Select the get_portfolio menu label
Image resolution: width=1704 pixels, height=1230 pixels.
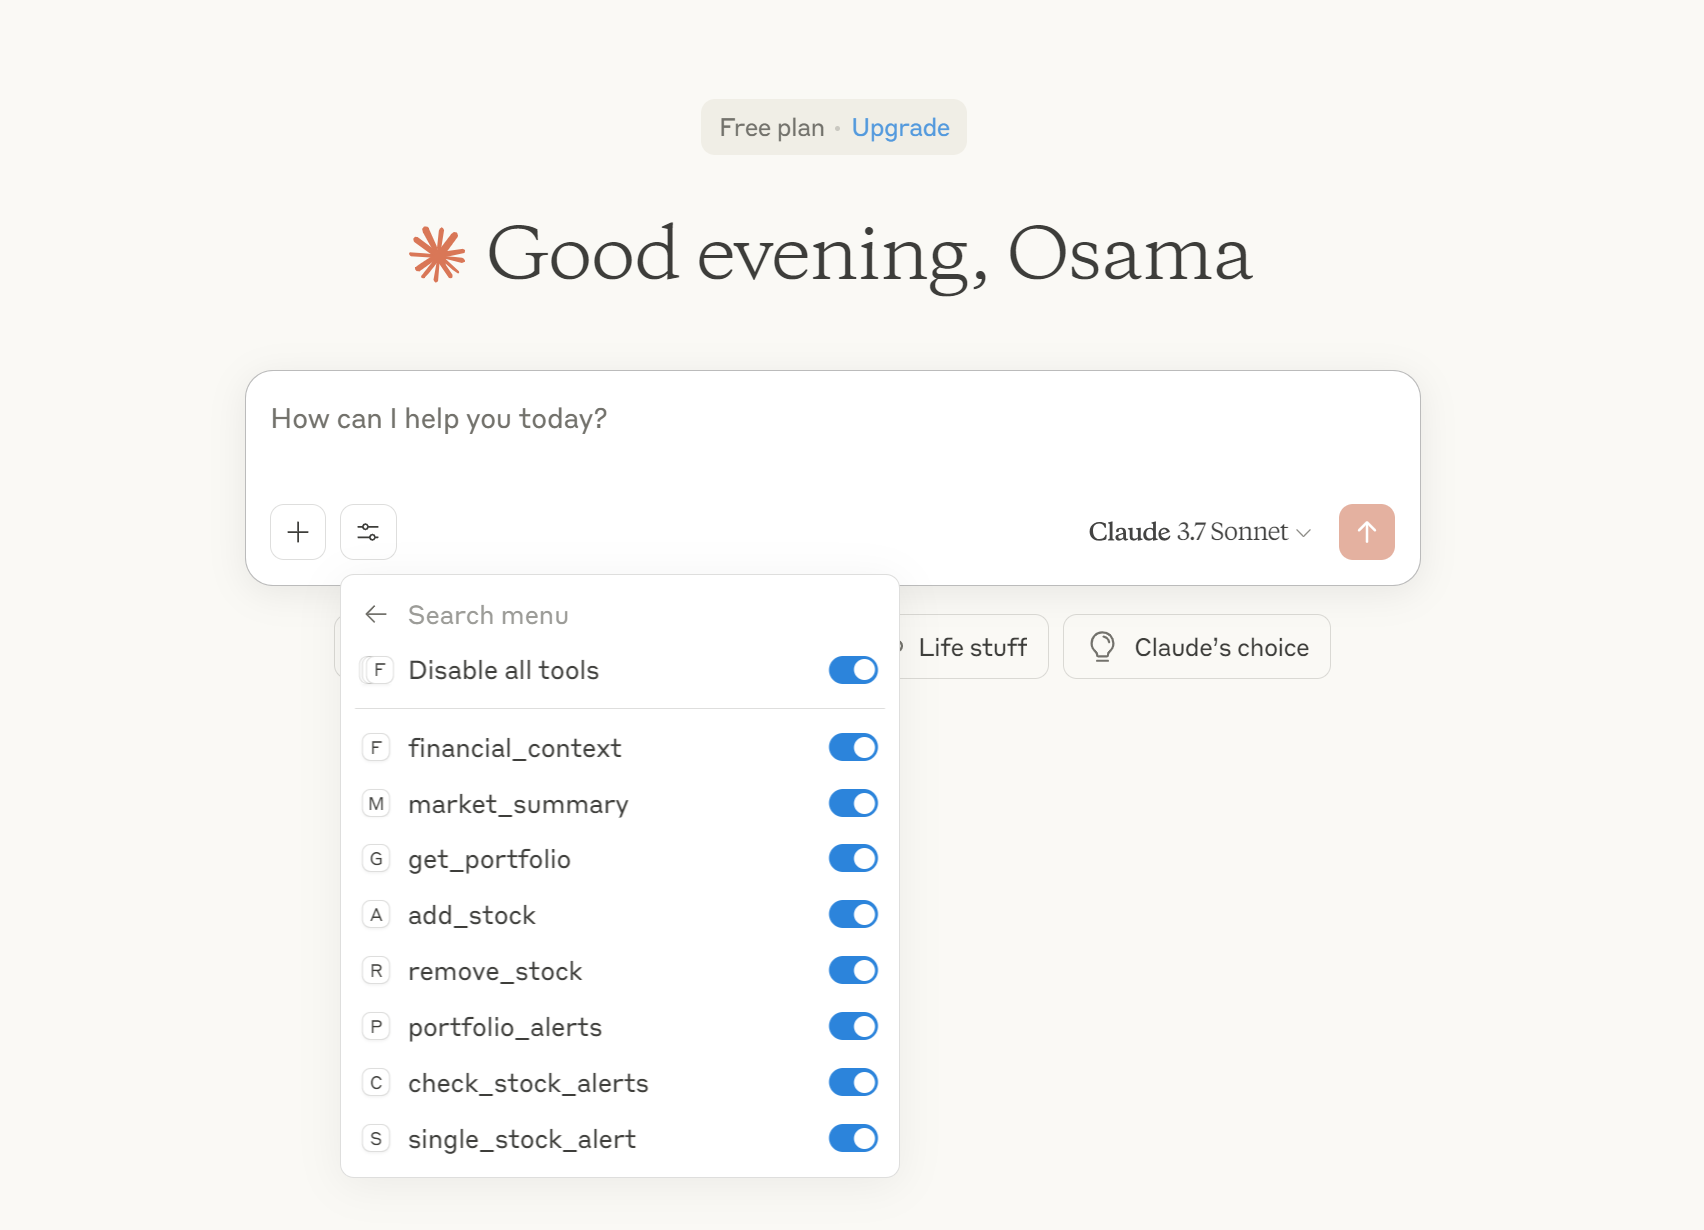(489, 859)
